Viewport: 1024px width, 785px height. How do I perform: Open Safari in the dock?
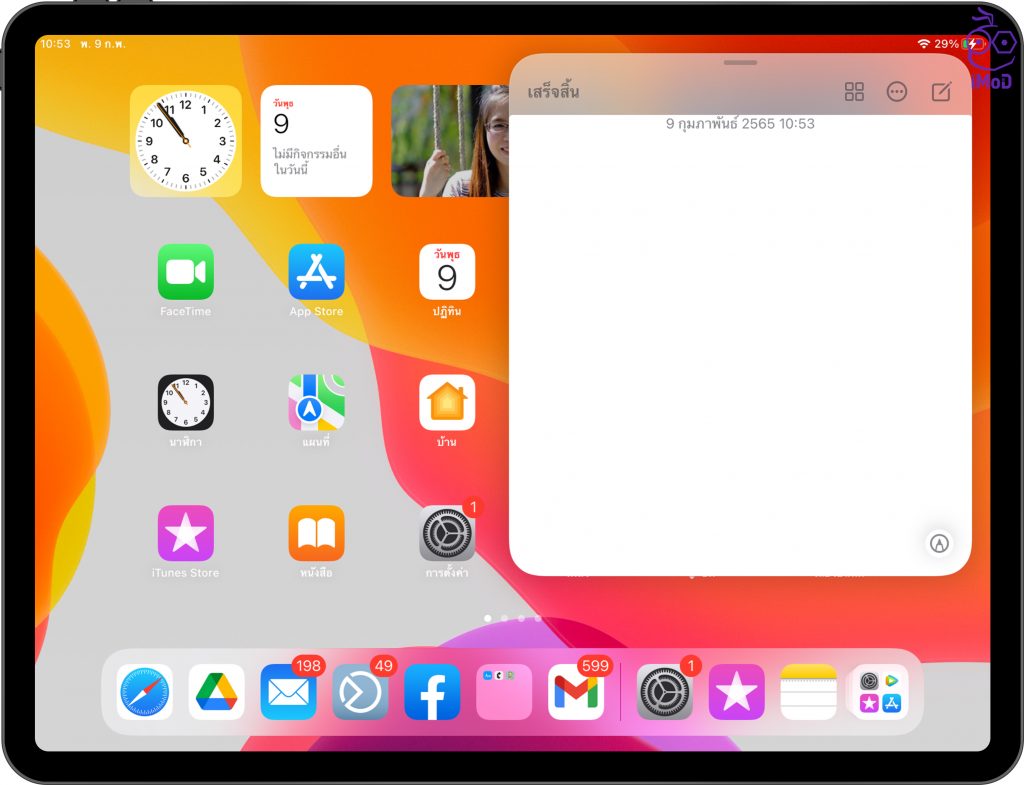point(145,692)
